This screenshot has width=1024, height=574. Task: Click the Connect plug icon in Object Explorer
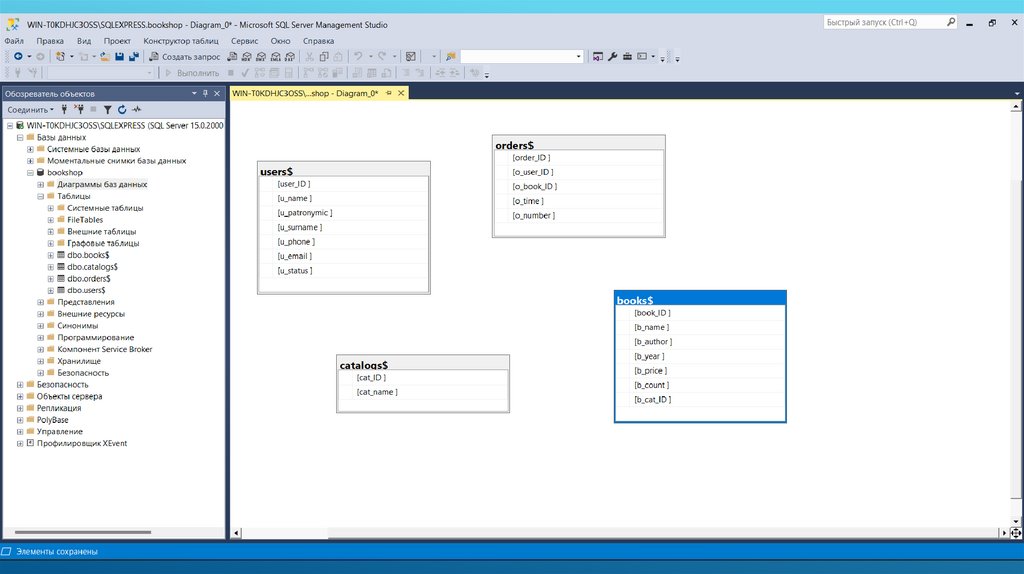point(65,110)
